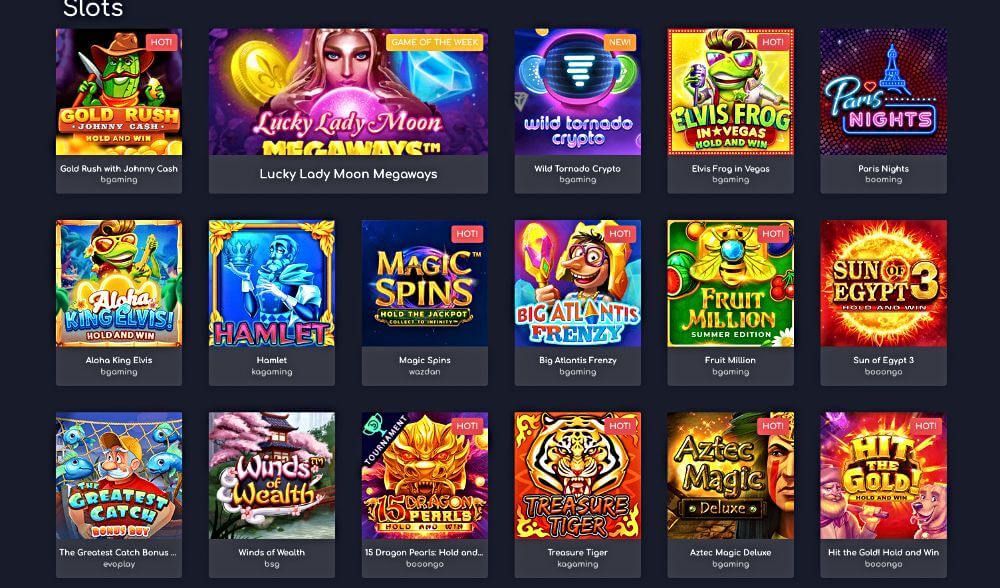1000x588 pixels.
Task: Click the Aloha King Elvis game artwork
Action: pyautogui.click(x=119, y=284)
